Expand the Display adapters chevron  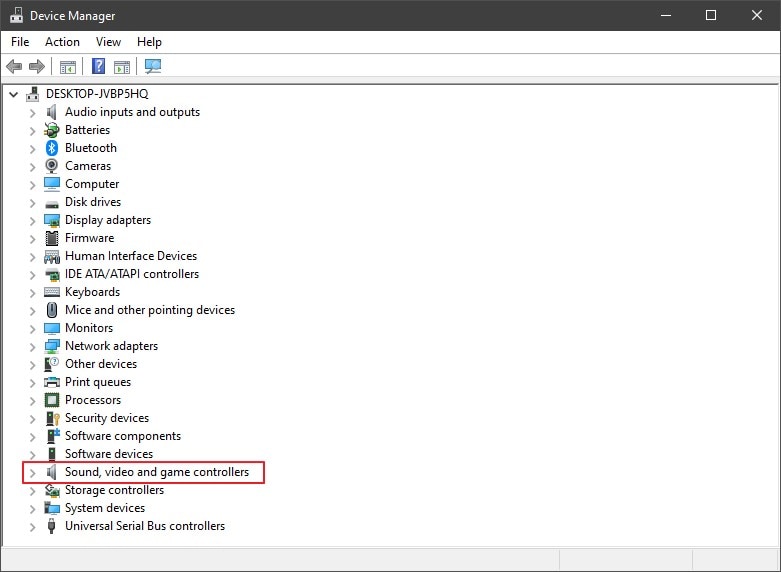(x=32, y=221)
